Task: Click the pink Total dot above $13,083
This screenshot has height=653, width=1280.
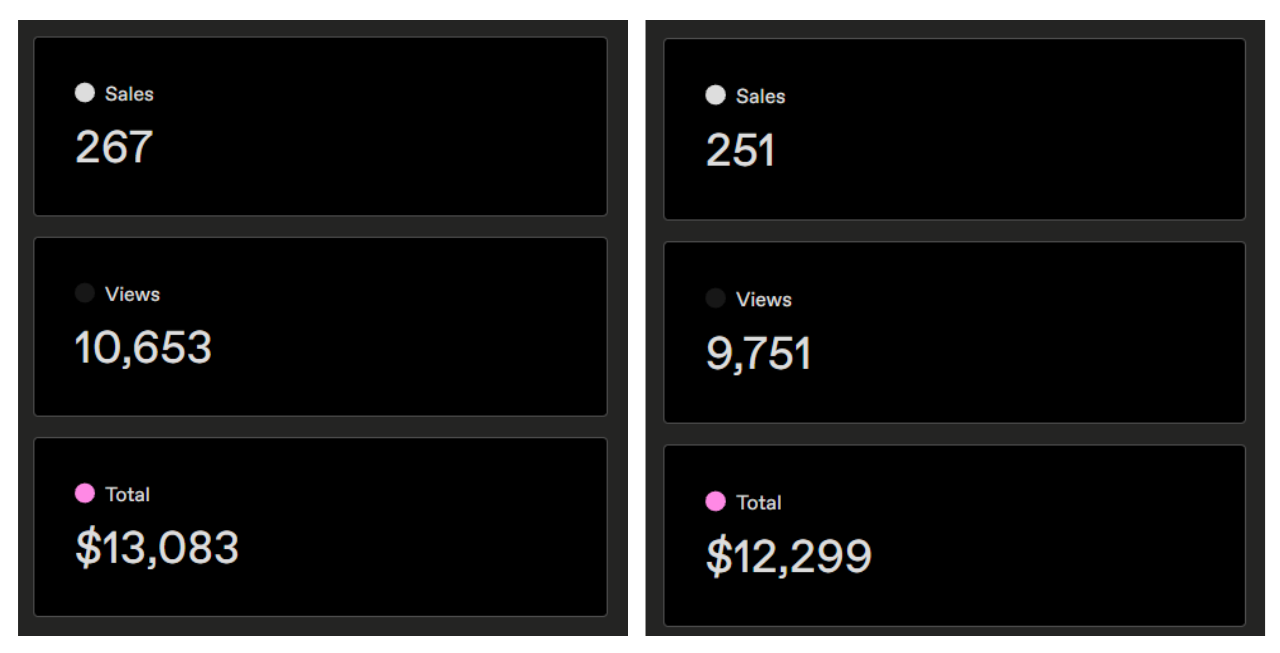Action: (85, 493)
